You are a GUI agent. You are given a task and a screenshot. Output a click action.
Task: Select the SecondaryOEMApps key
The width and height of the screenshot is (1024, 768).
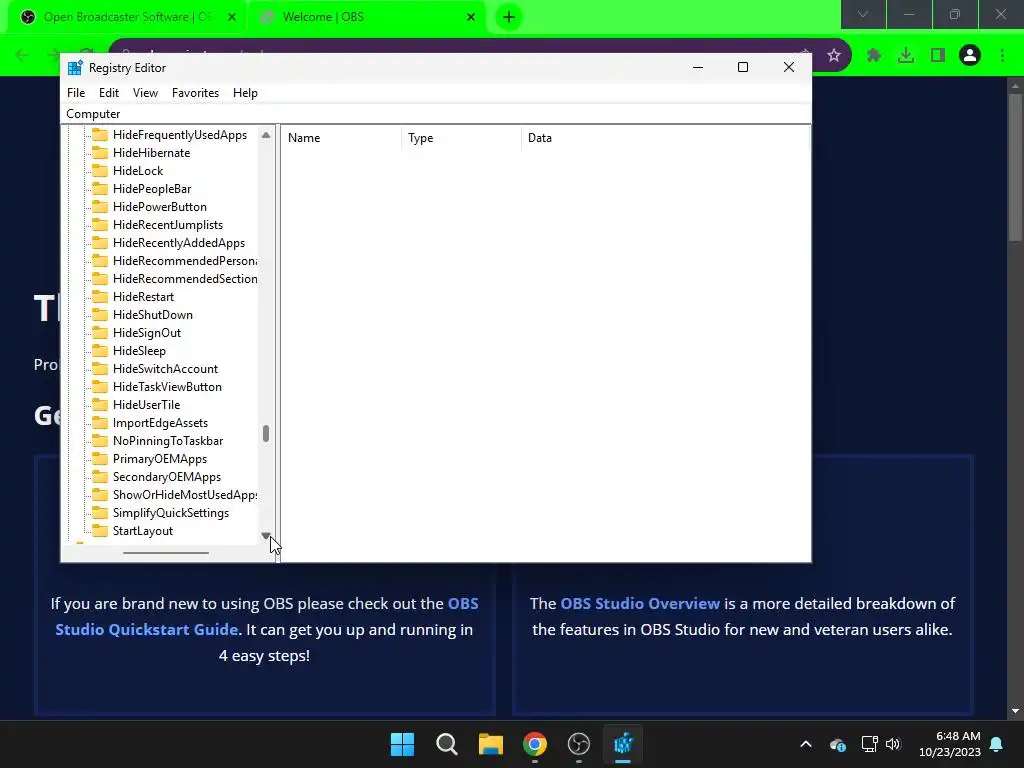click(167, 477)
